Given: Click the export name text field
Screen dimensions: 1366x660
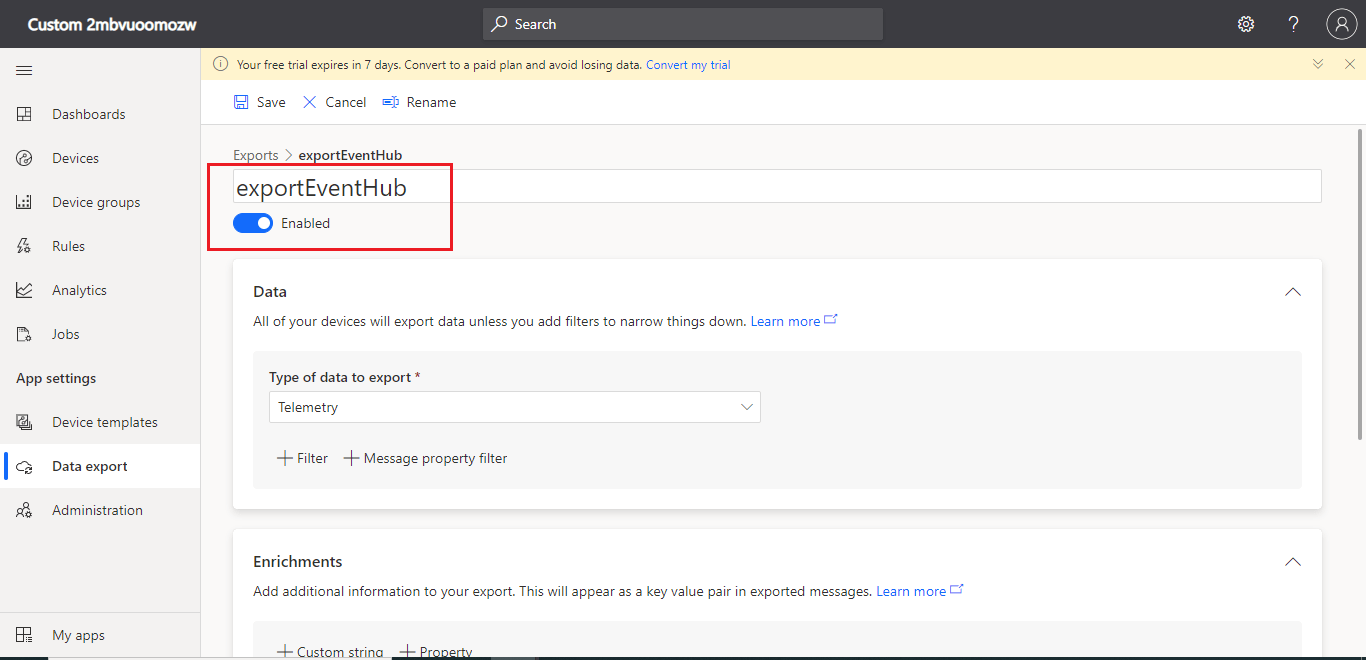Looking at the screenshot, I should click(x=776, y=187).
